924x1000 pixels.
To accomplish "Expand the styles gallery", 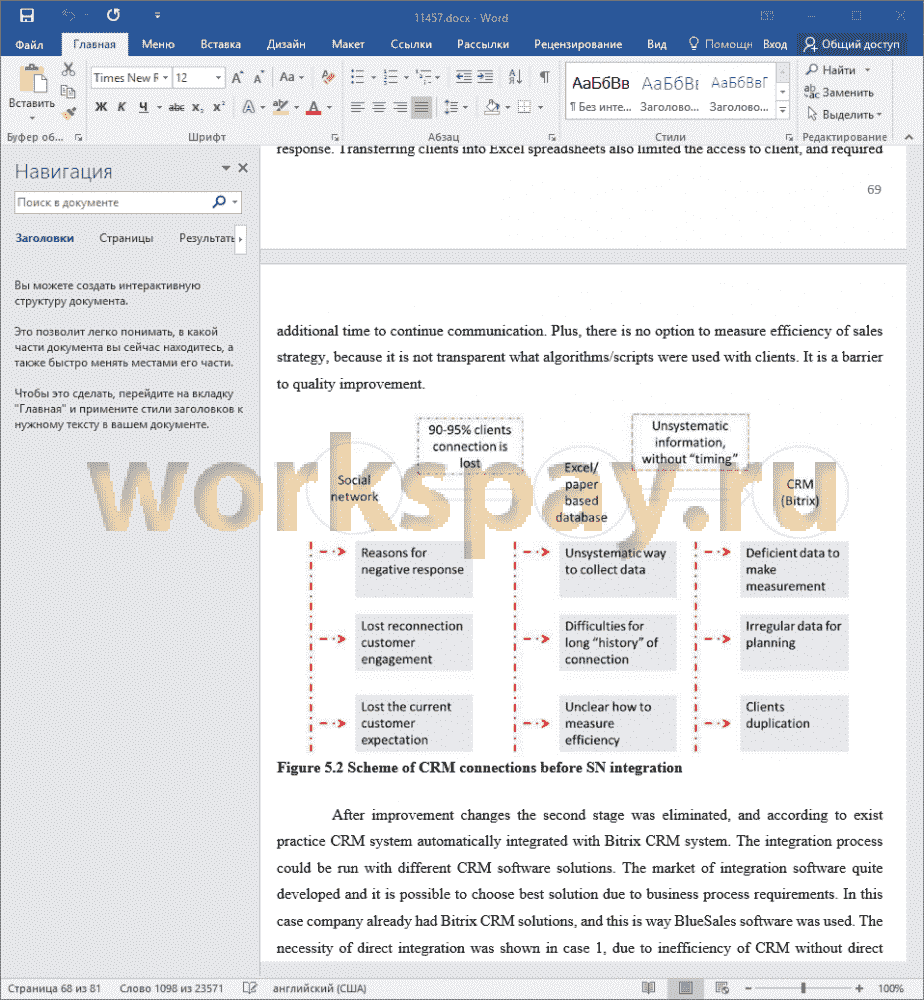I will click(782, 111).
